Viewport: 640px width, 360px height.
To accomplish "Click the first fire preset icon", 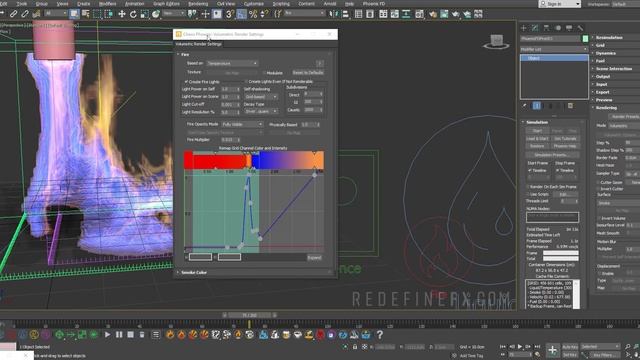I will (170, 335).
